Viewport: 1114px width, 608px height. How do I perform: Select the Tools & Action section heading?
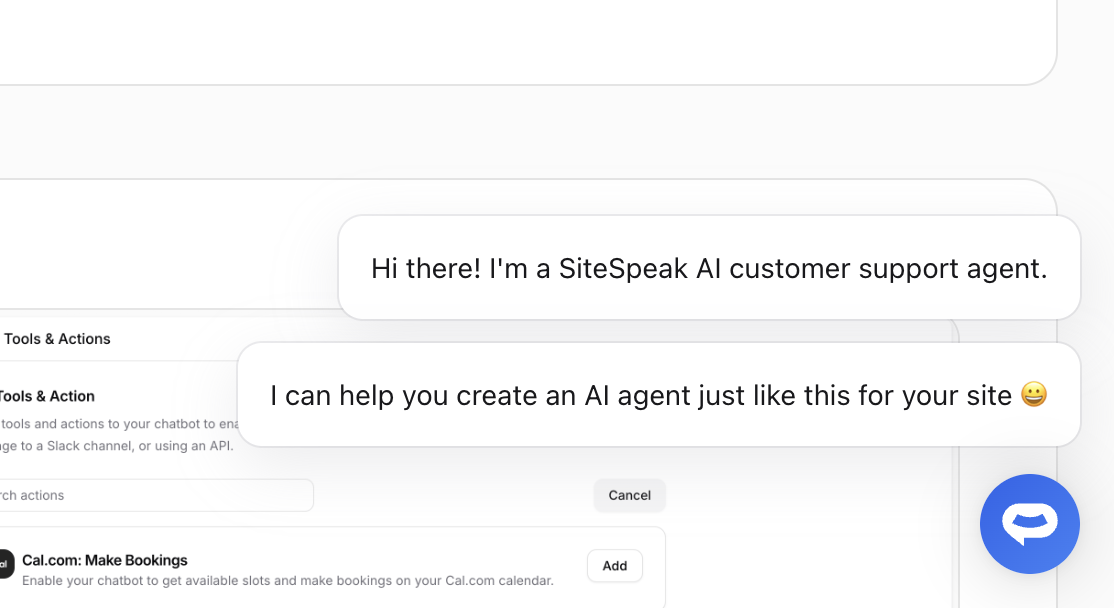coord(47,396)
